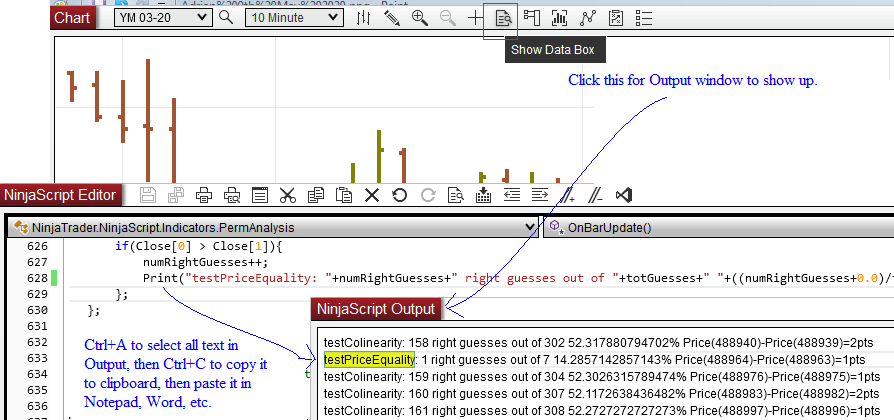The width and height of the screenshot is (894, 420).
Task: Open print preview in NinjaScript Editor
Action: (x=232, y=195)
